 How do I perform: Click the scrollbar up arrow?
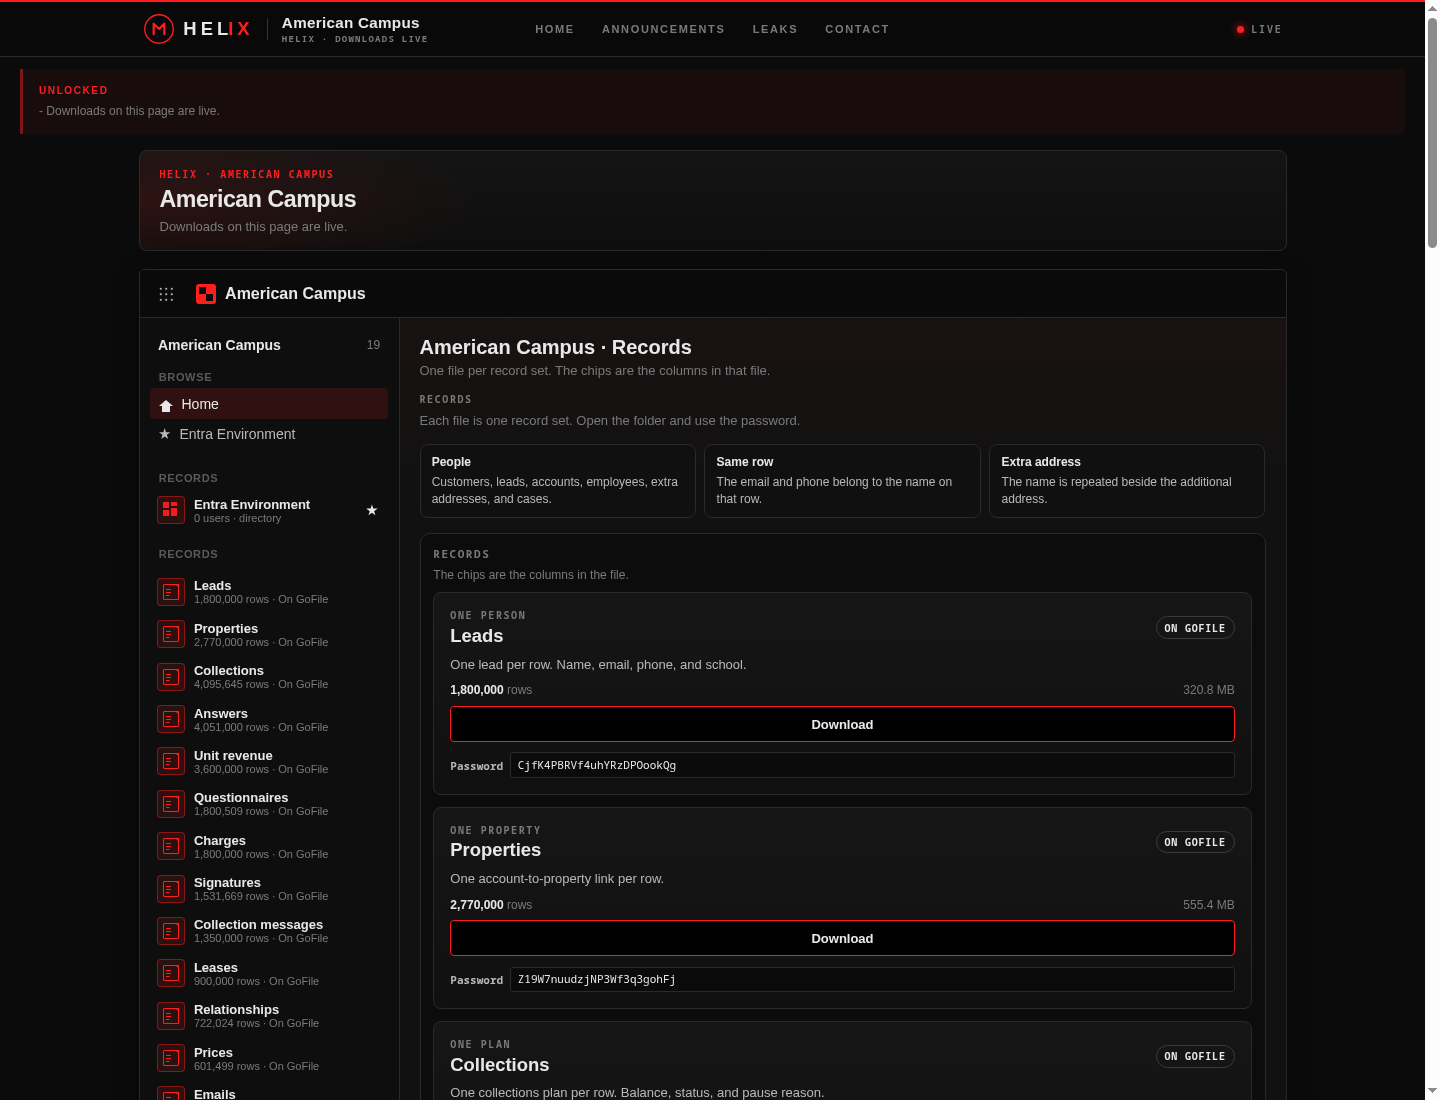point(1432,8)
